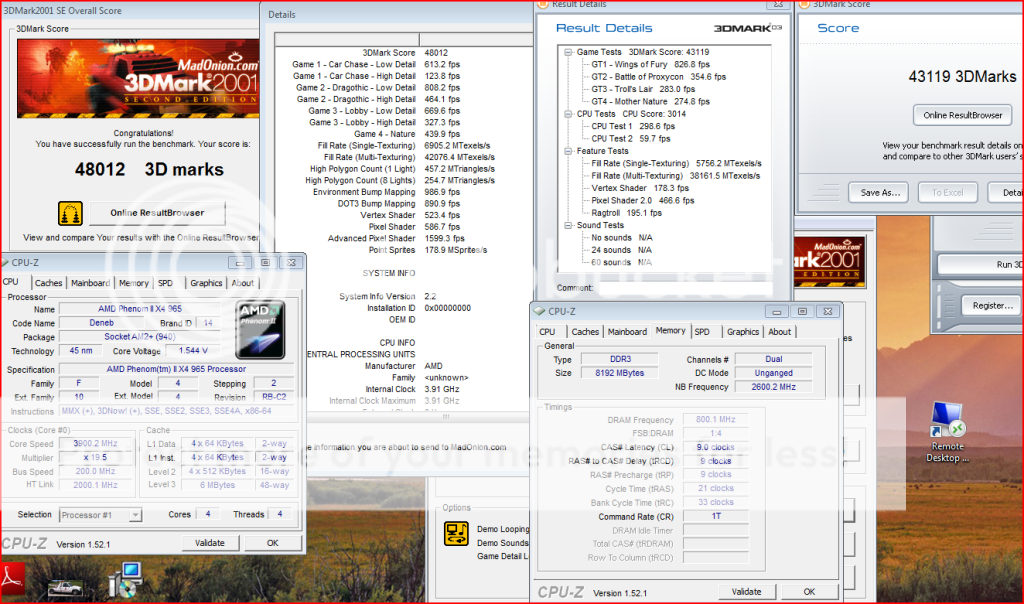
Task: Click the small 3DMark2001 logo thumbnail
Action: coord(830,262)
